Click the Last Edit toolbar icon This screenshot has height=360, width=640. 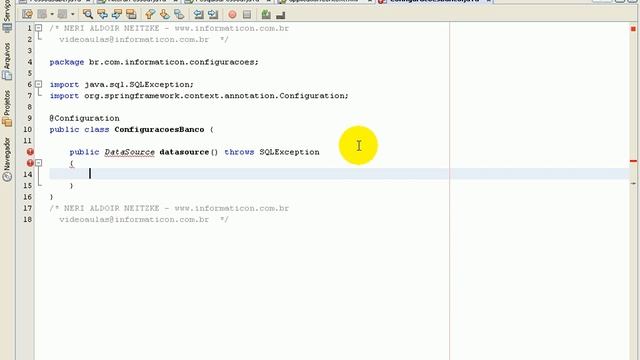tap(27, 14)
